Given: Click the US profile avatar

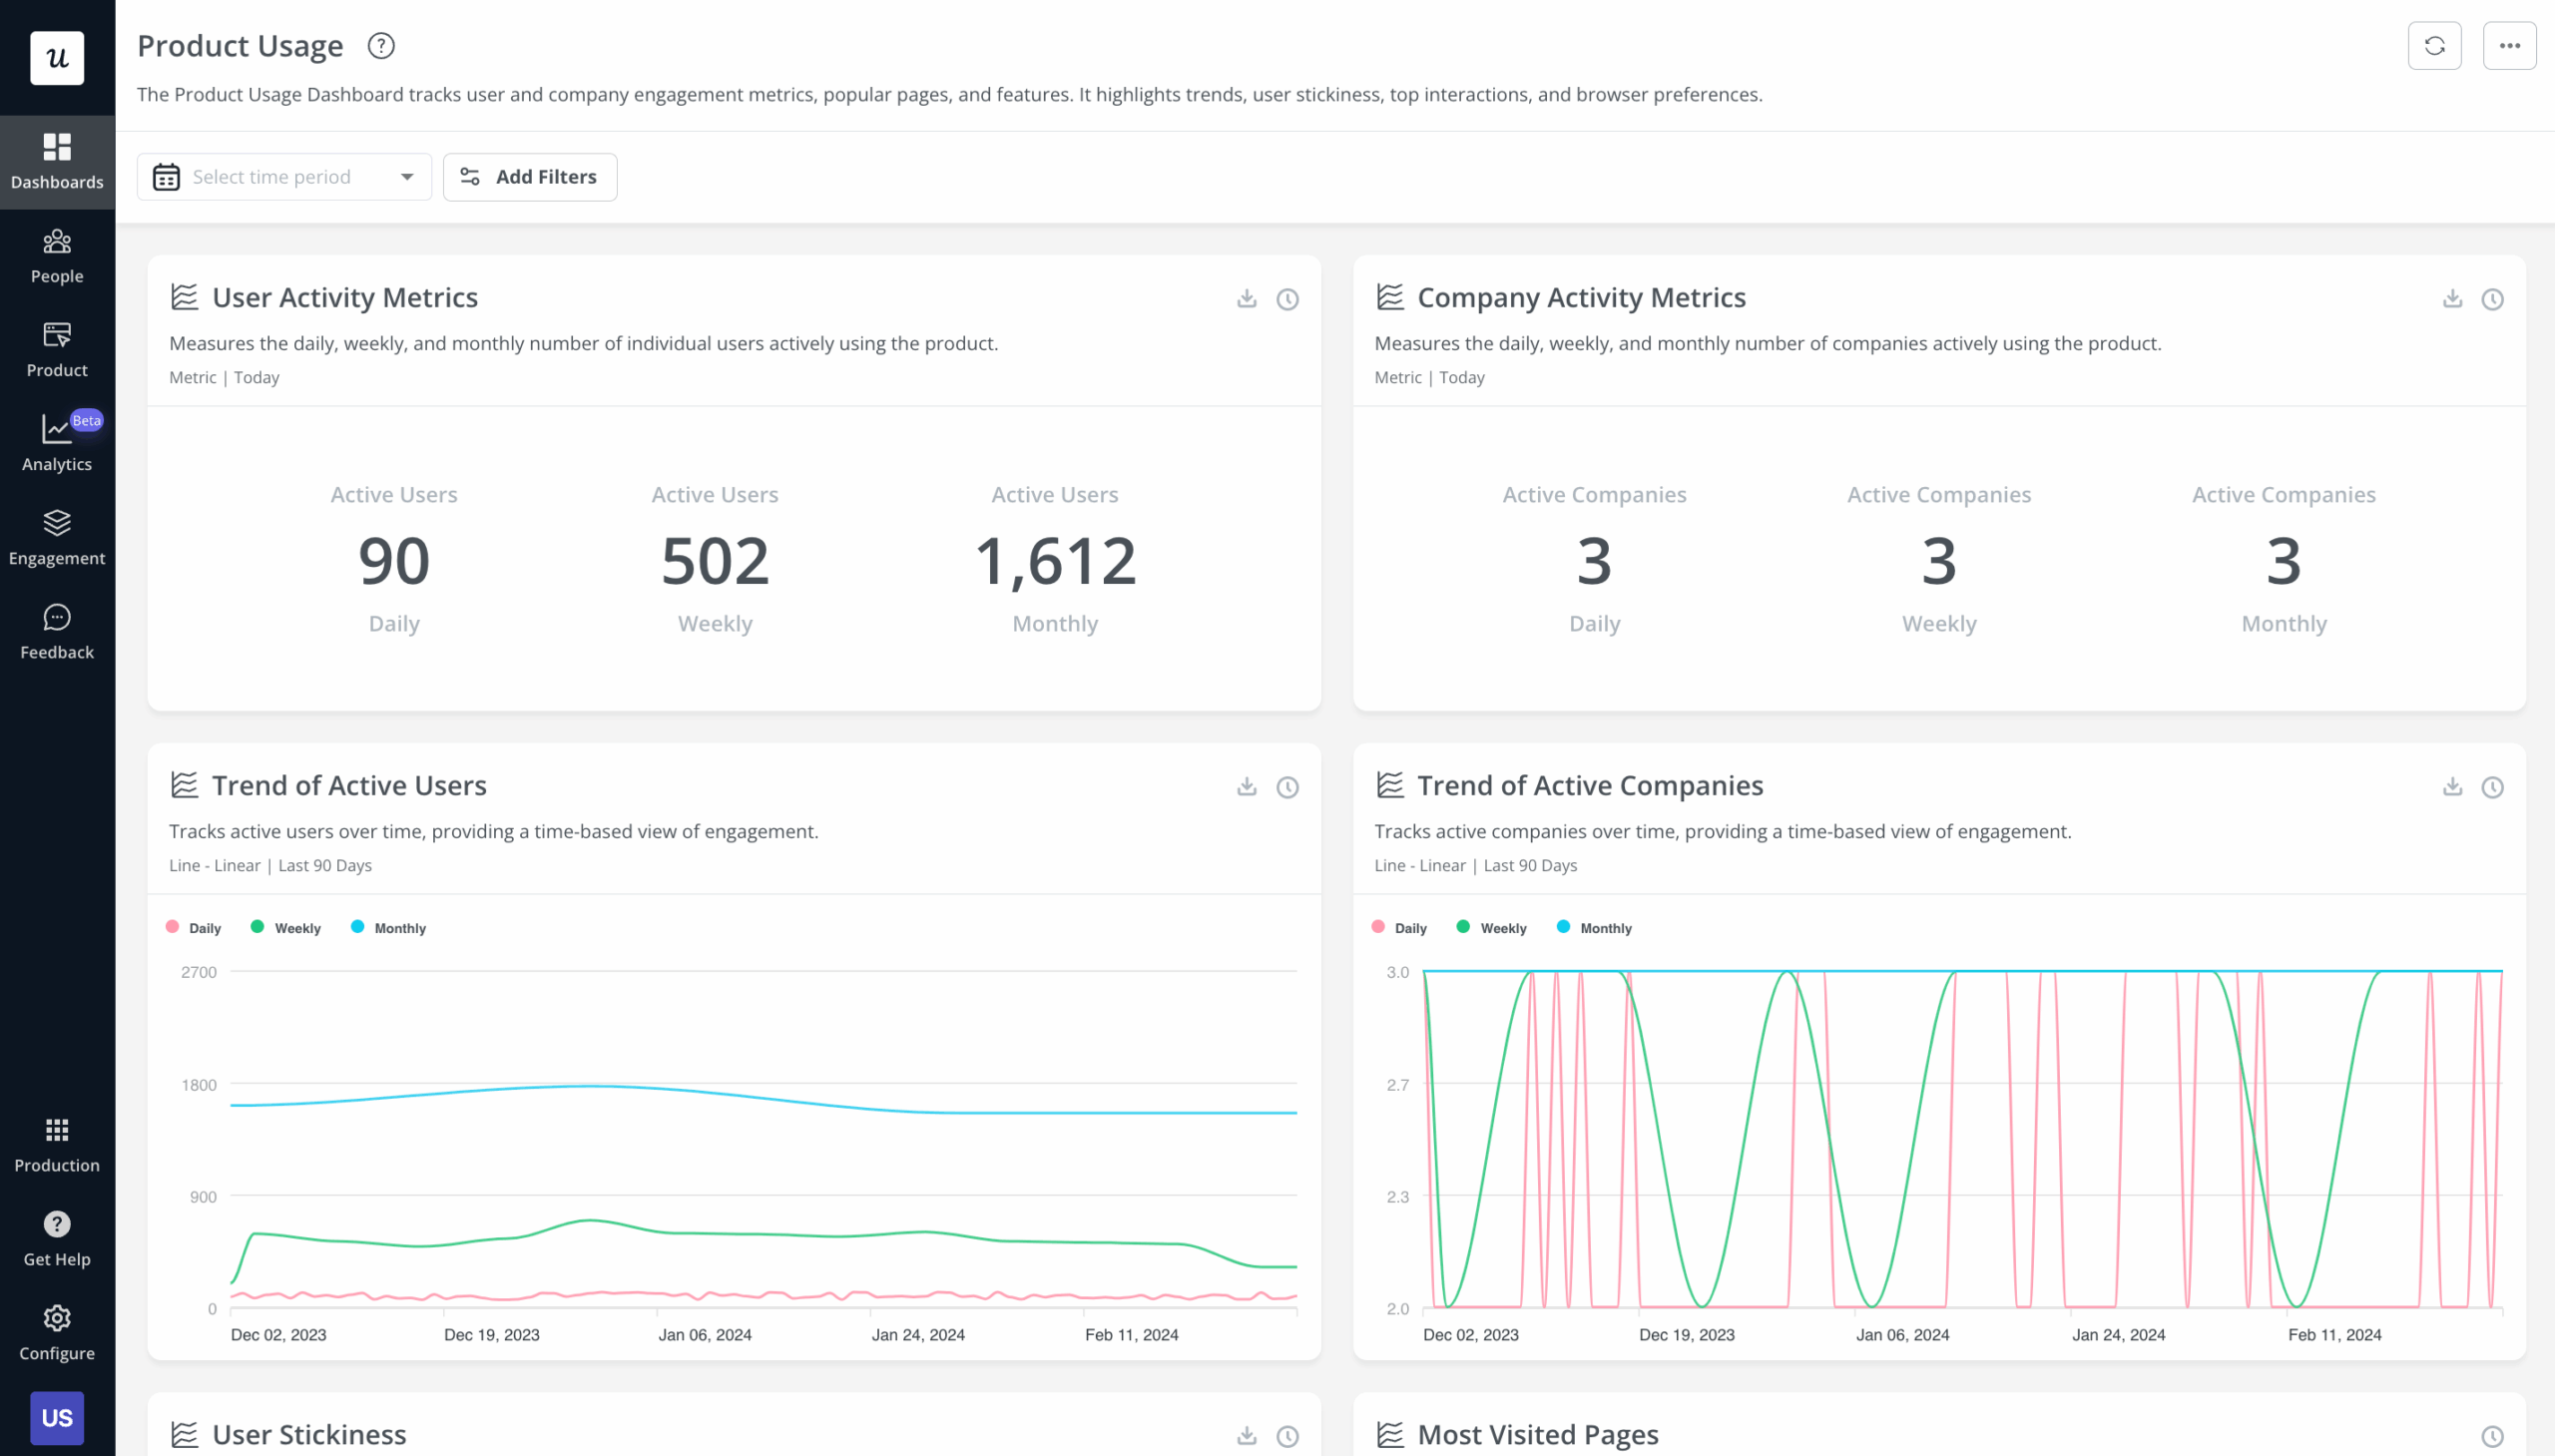Looking at the screenshot, I should (57, 1417).
